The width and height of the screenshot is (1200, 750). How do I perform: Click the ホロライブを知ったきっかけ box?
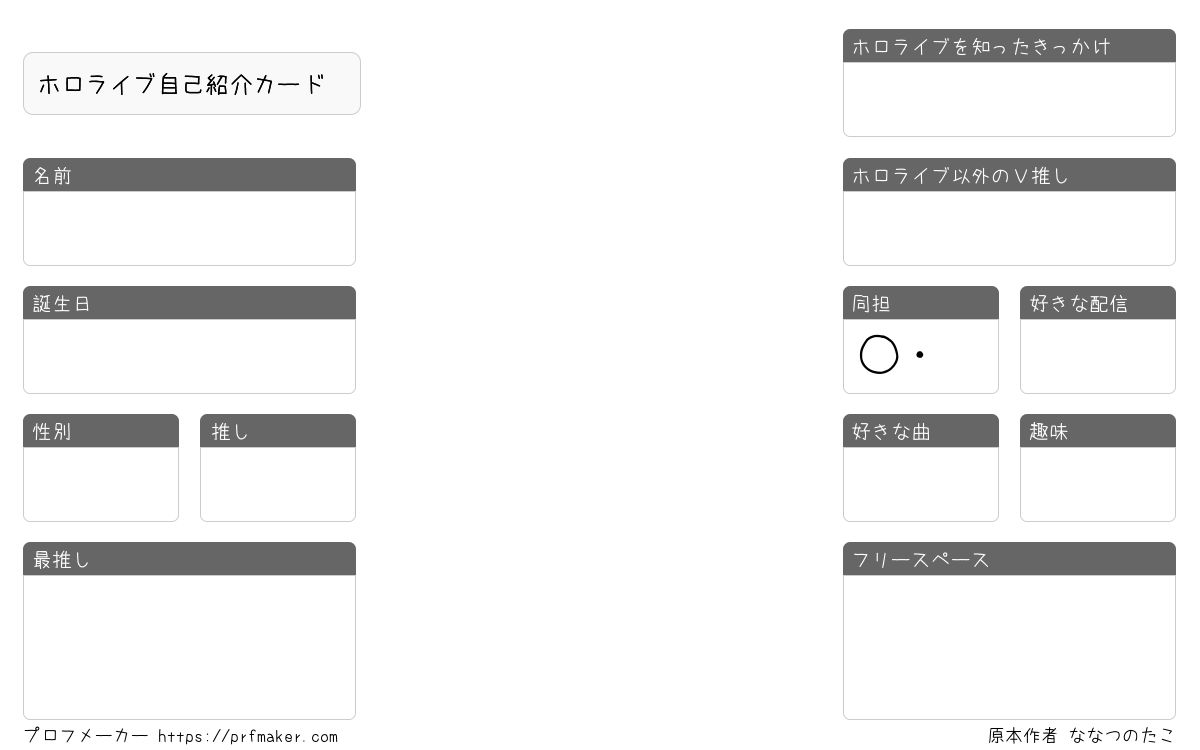(1009, 99)
